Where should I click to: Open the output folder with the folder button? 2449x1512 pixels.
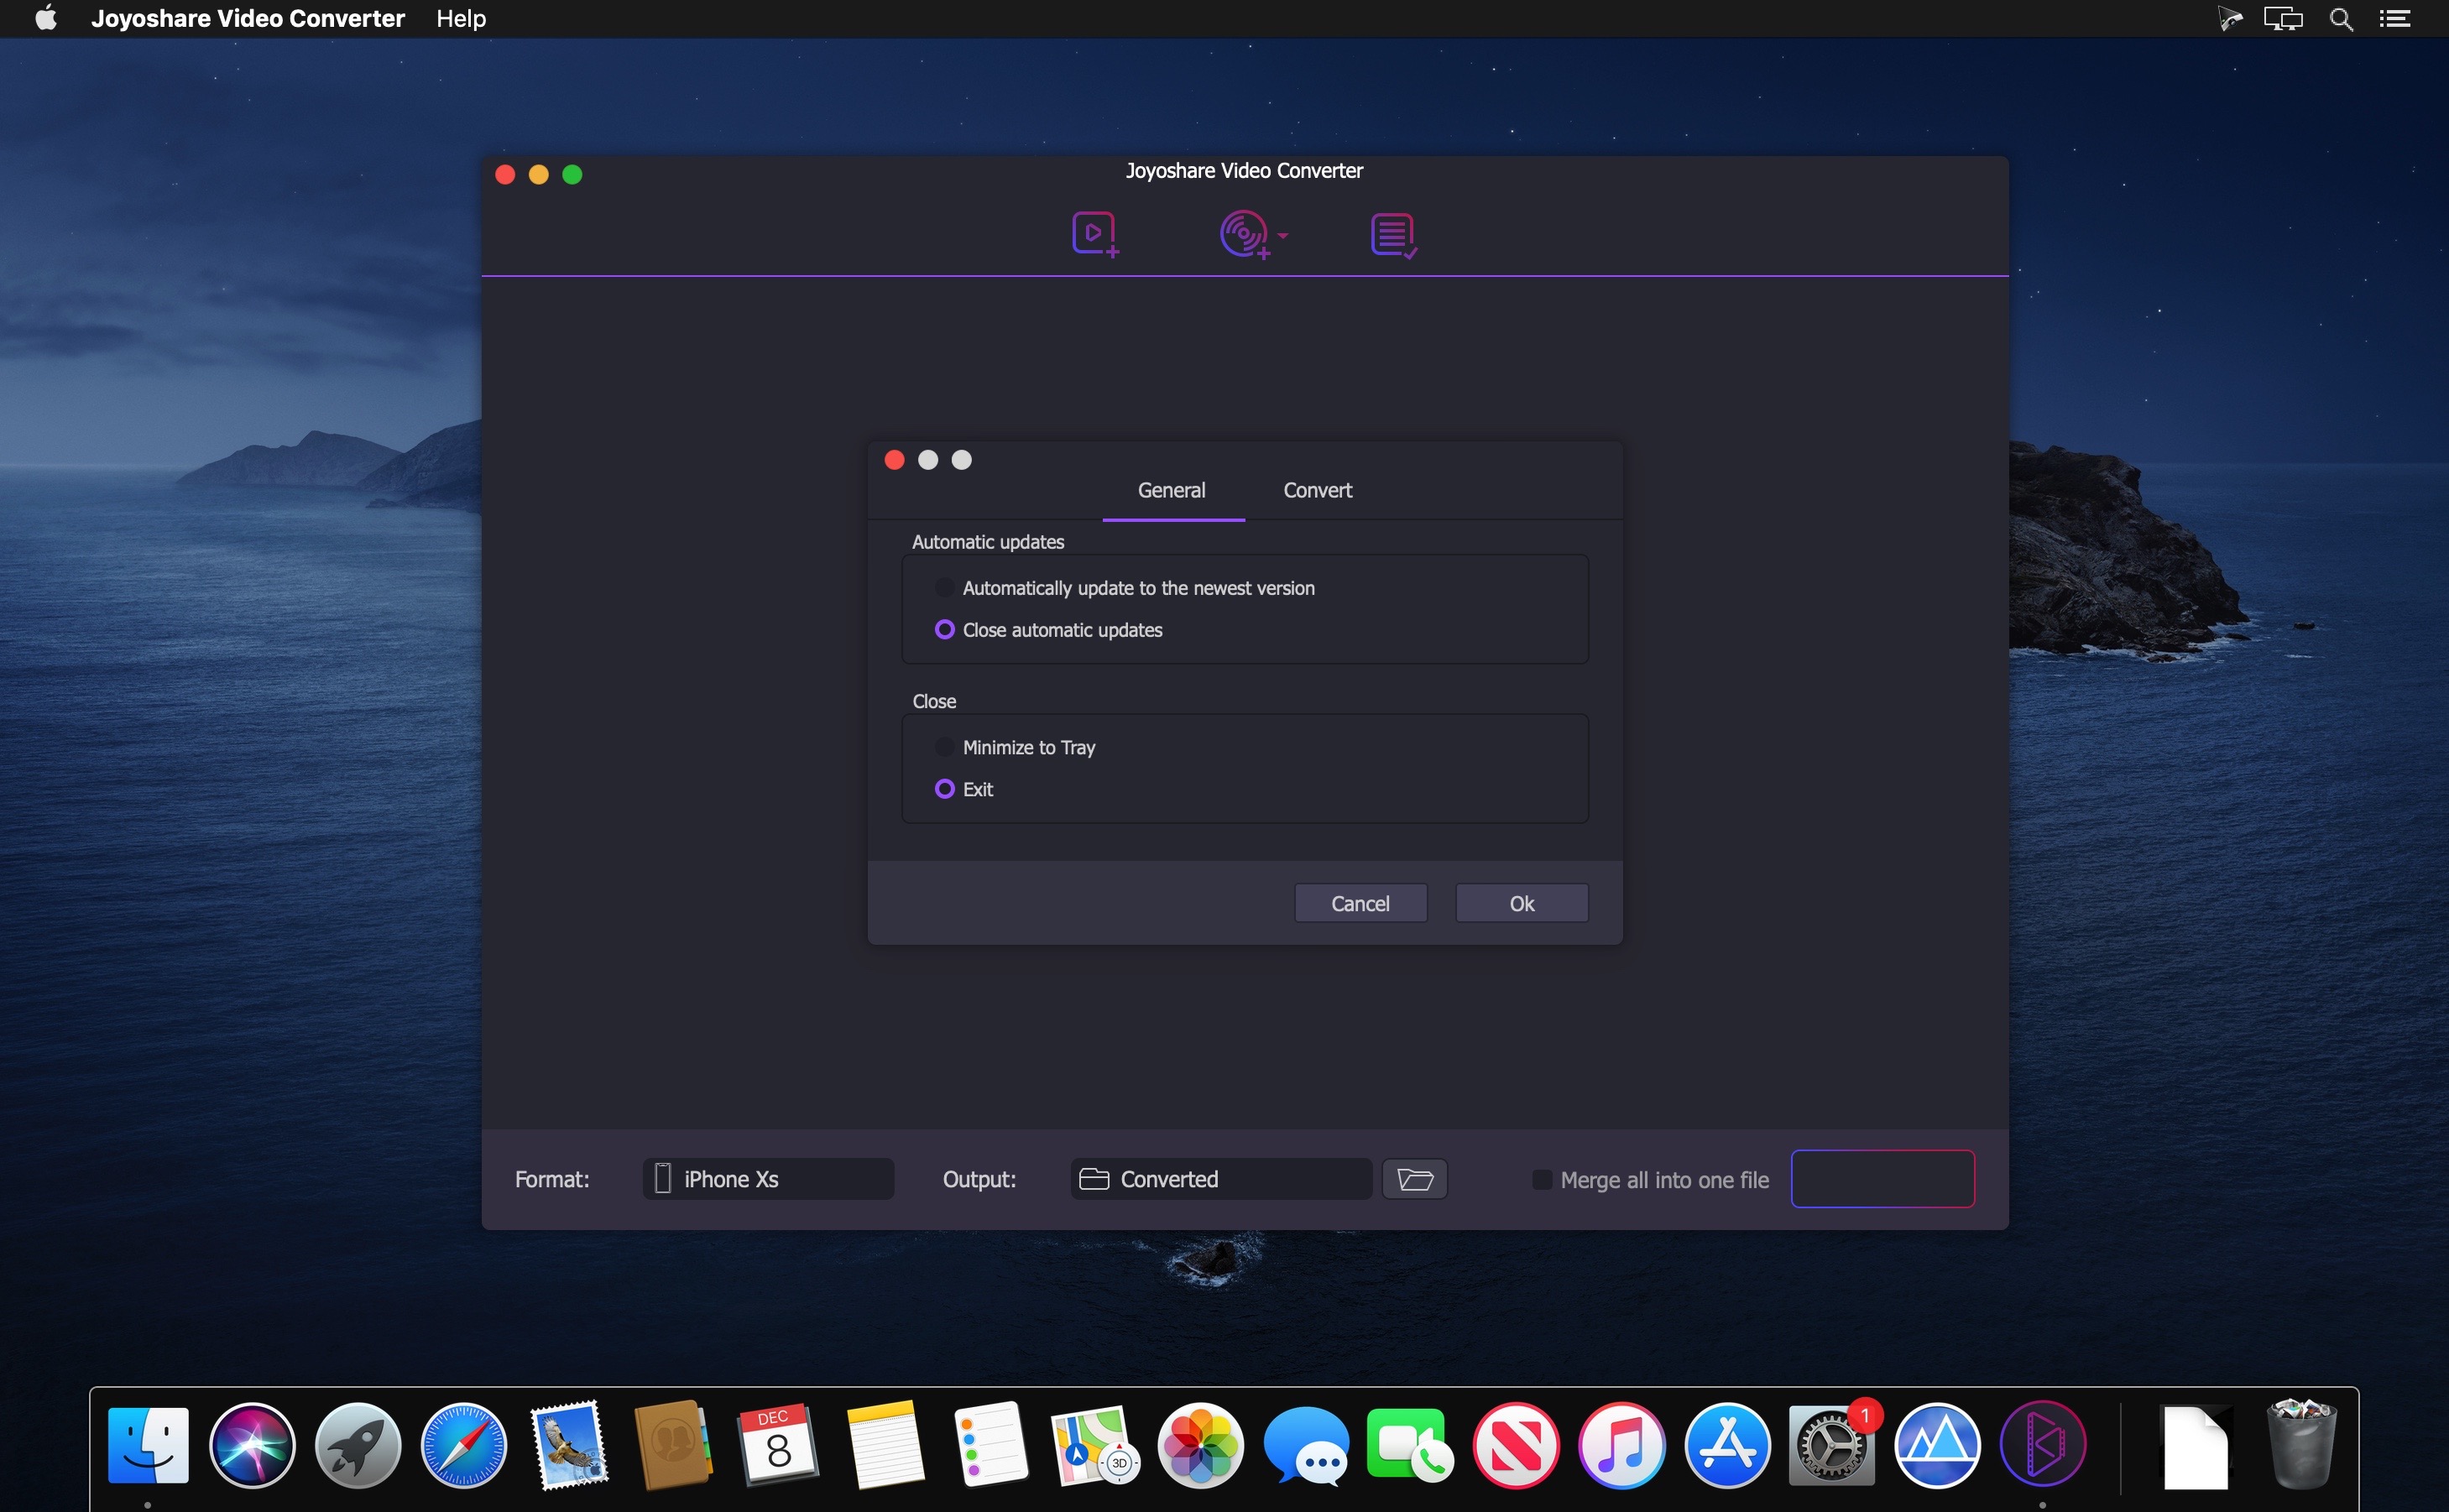1415,1179
